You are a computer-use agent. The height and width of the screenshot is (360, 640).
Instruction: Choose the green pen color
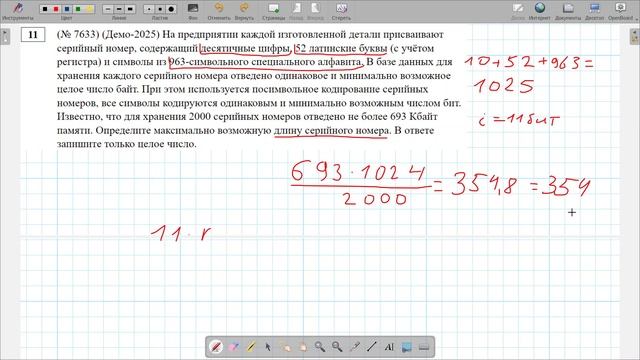tap(78, 9)
